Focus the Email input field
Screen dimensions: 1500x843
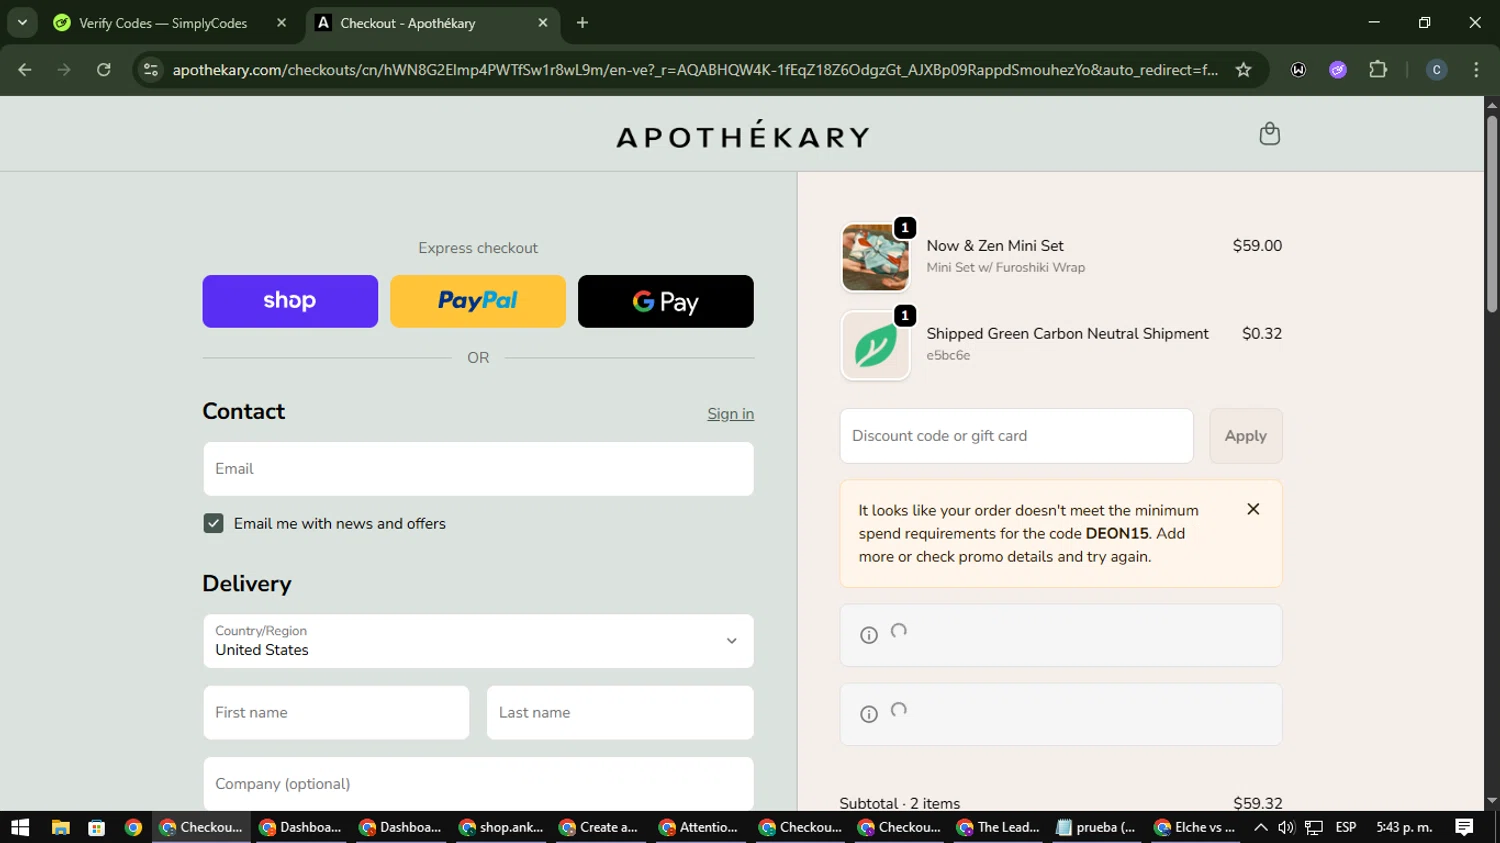478,469
